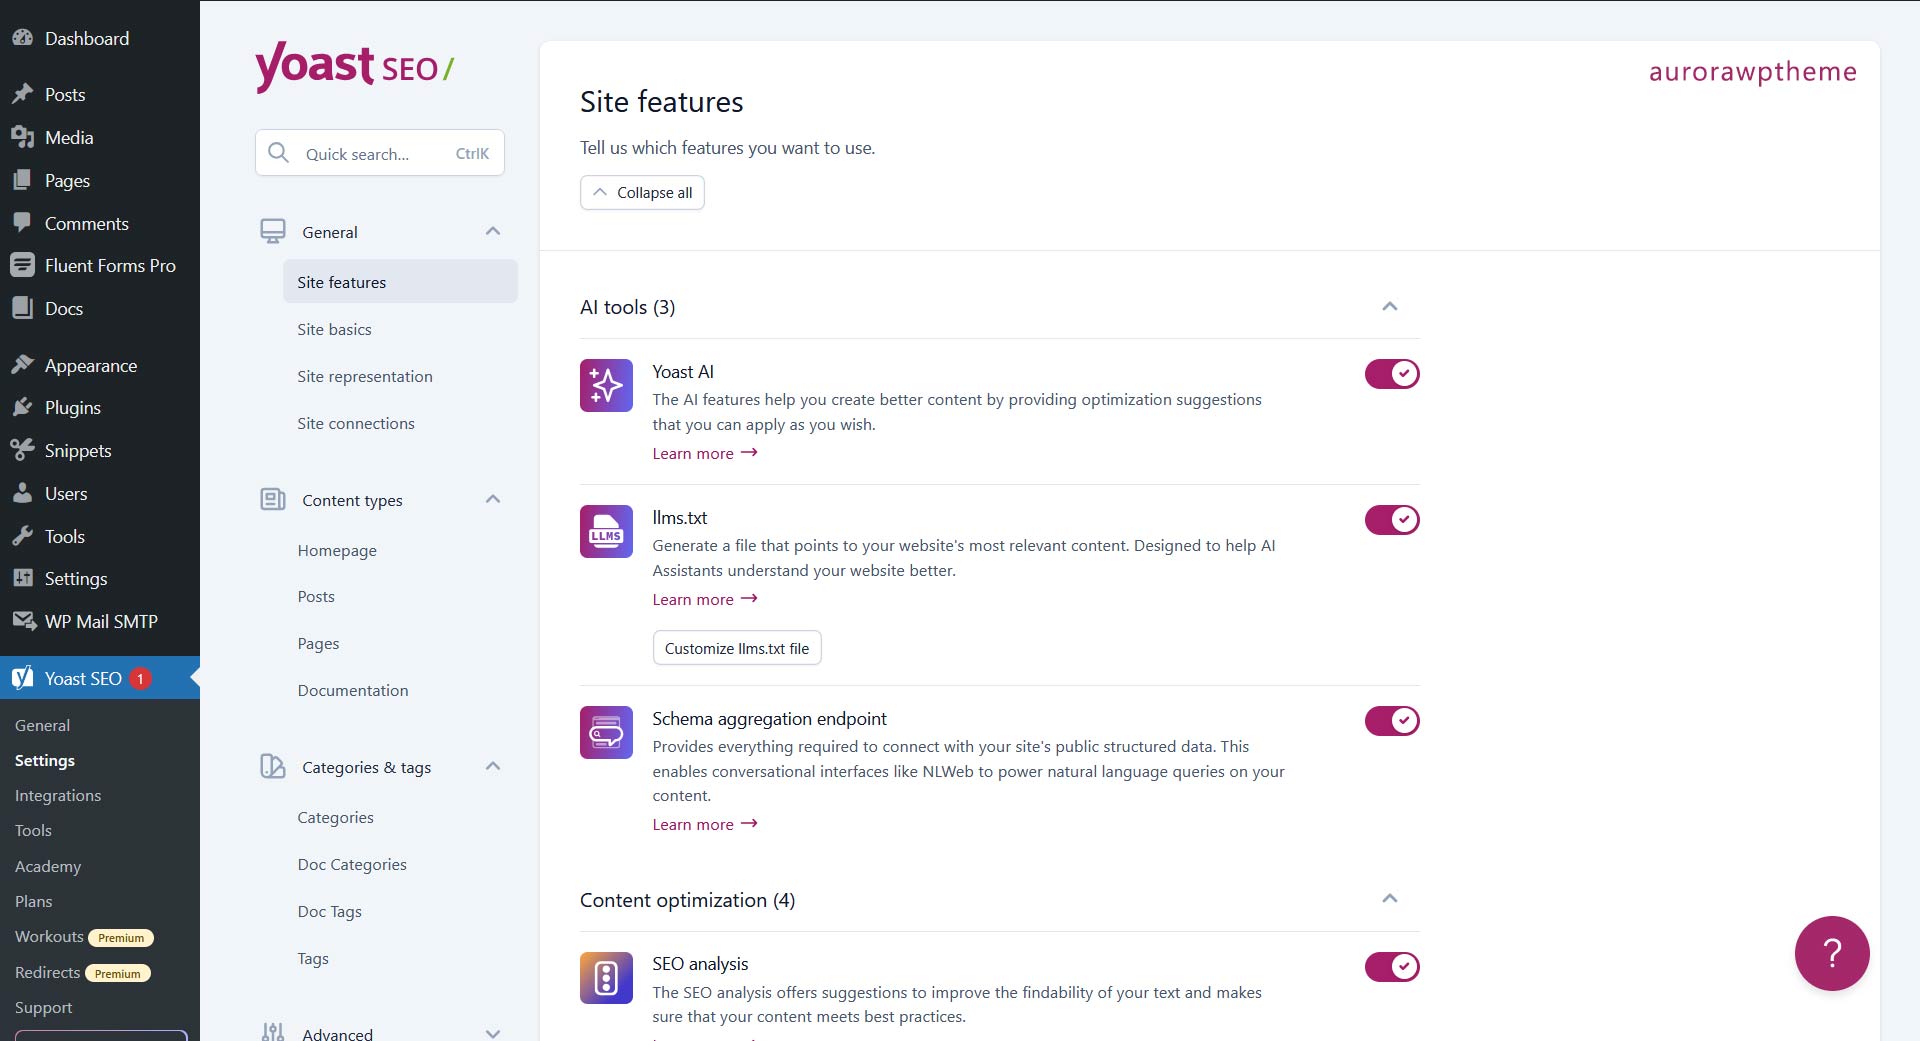1920x1041 pixels.
Task: Click the llms.txt file icon
Action: click(606, 531)
